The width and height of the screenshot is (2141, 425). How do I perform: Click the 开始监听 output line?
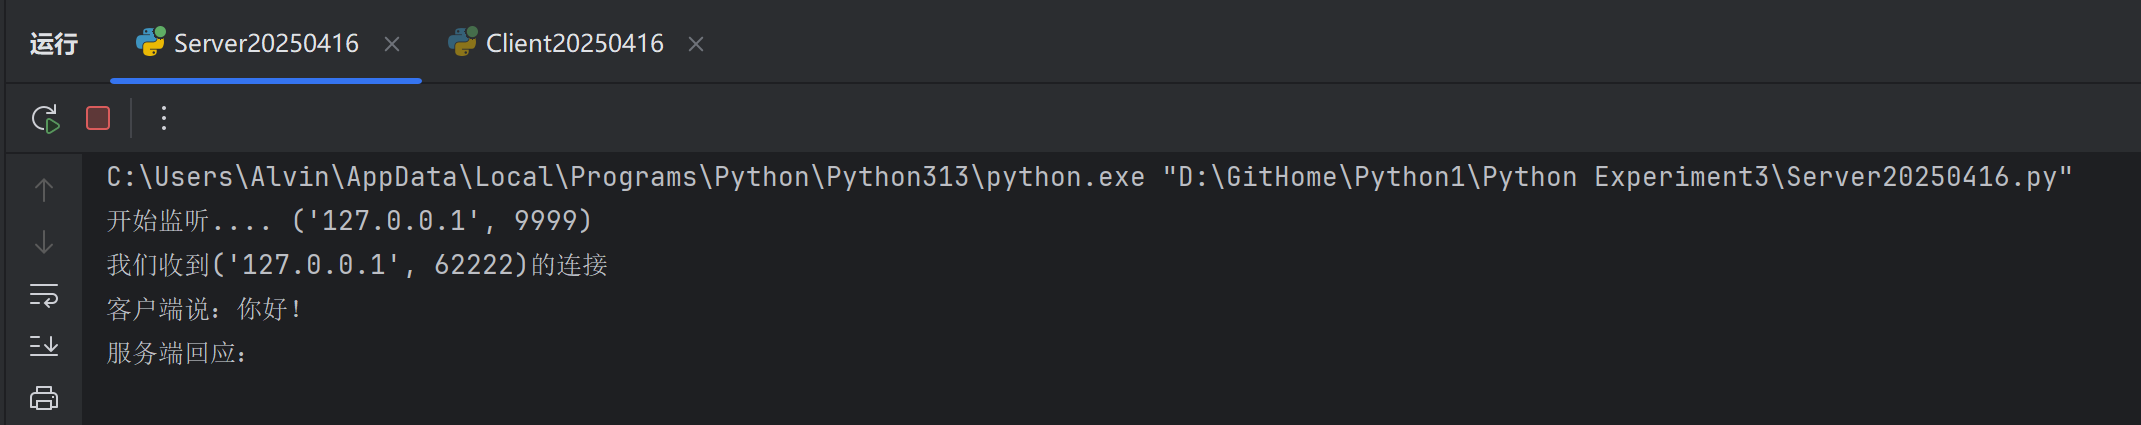point(349,221)
